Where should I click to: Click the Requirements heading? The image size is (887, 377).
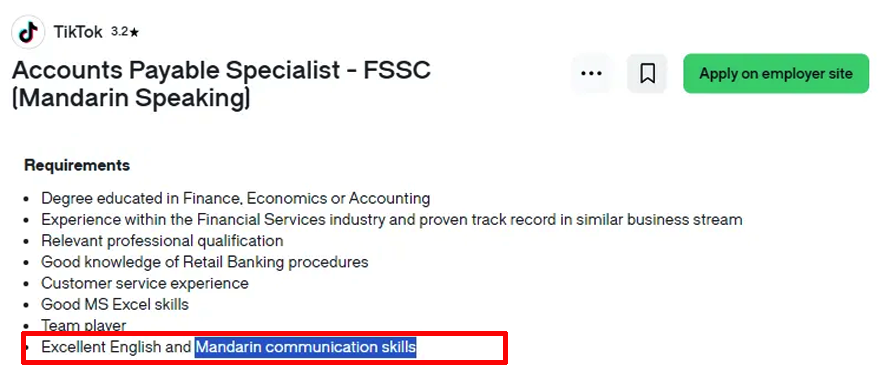pos(77,165)
